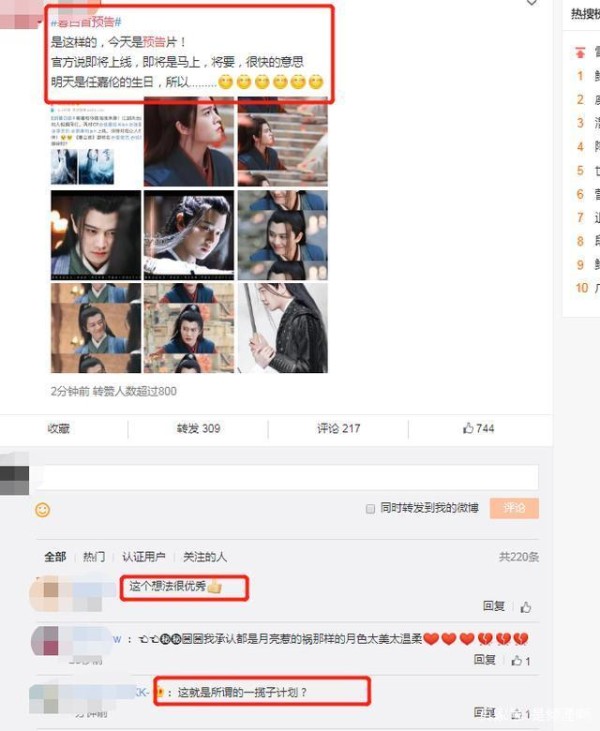Show 全部 comments tab

[x=55, y=557]
